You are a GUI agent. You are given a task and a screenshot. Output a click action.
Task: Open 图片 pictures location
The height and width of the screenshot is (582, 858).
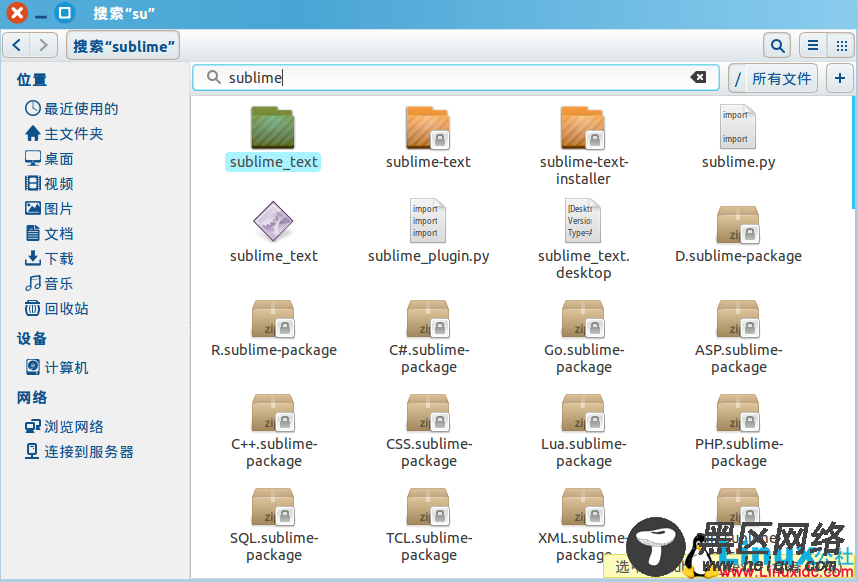pyautogui.click(x=49, y=208)
